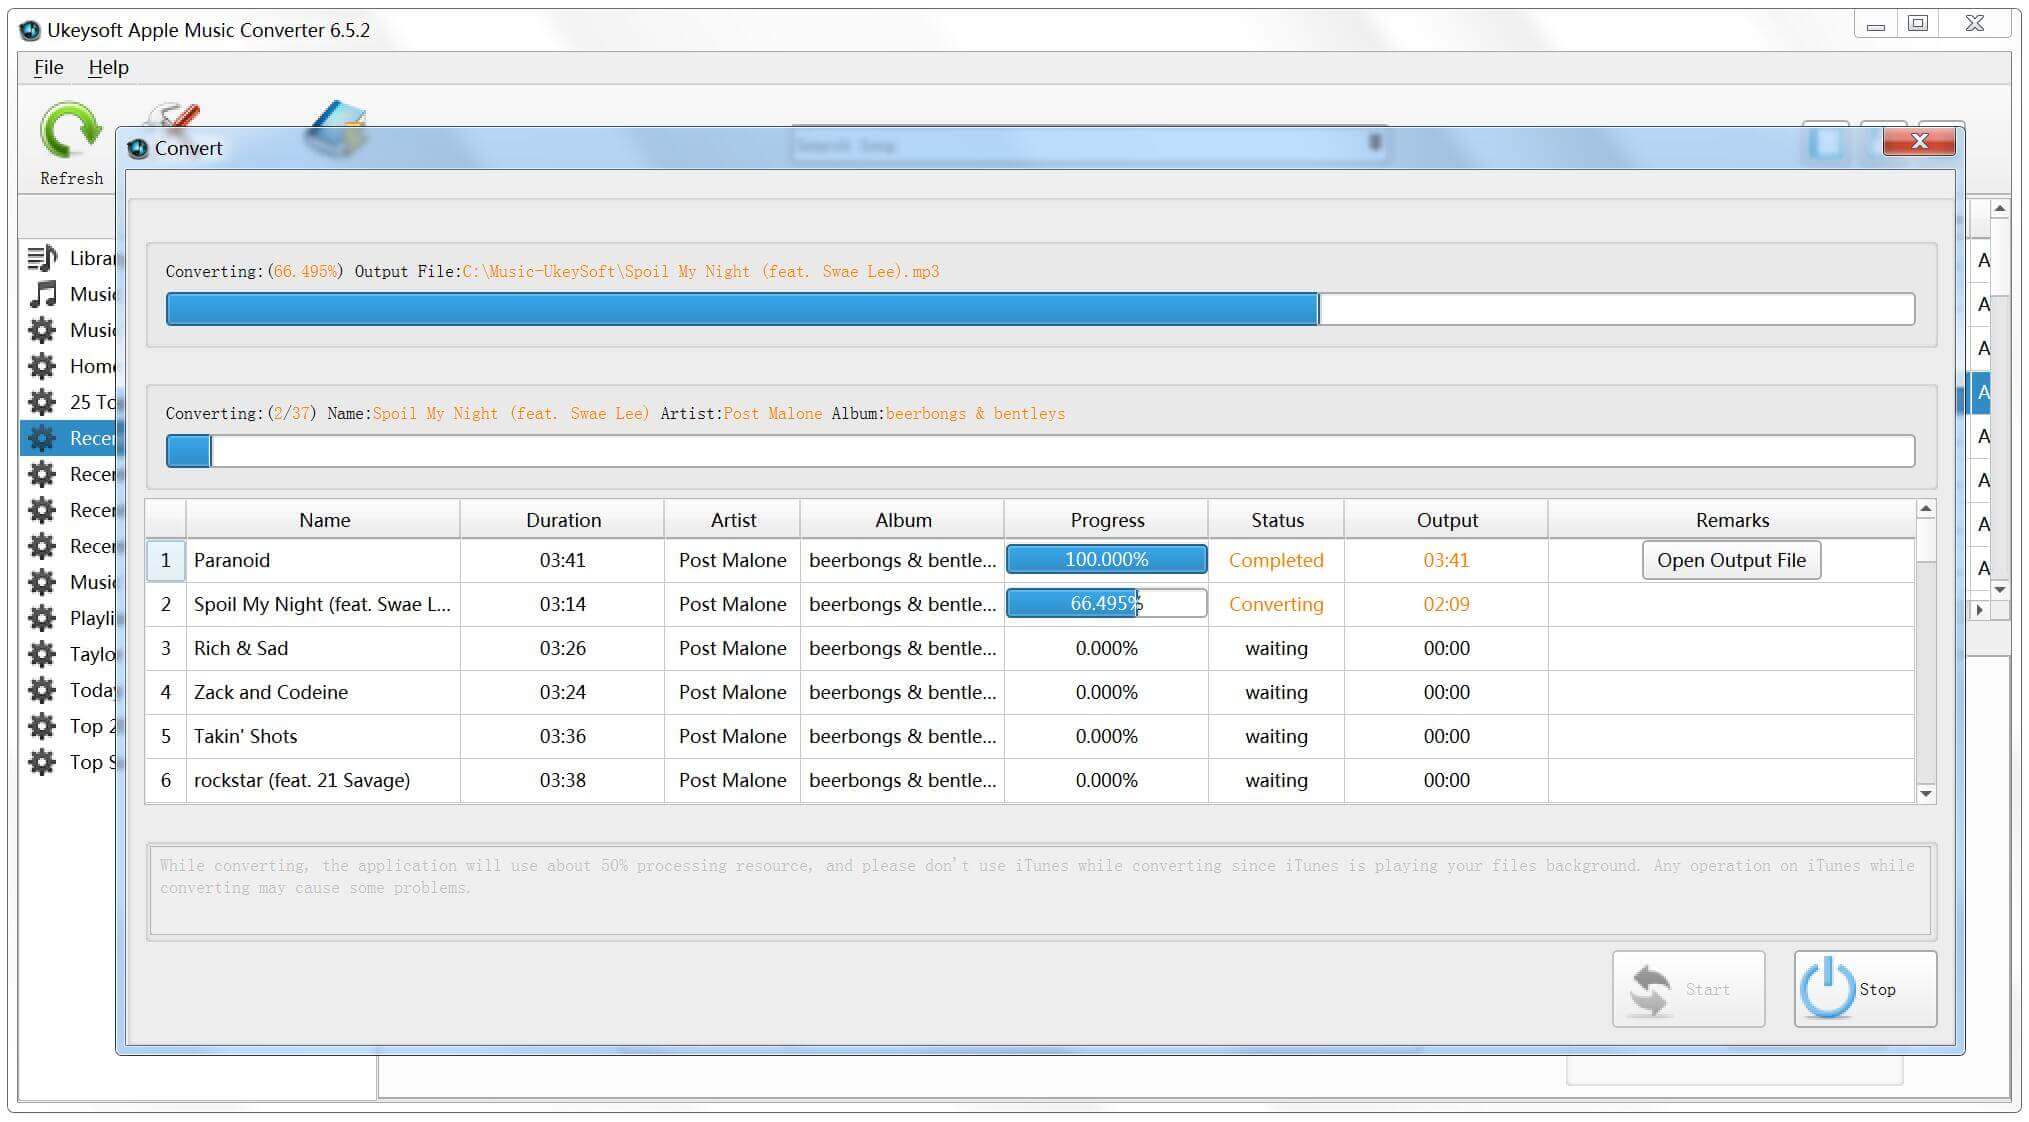The height and width of the screenshot is (1122, 2029).
Task: Click Open Output File for Paranoid
Action: point(1732,560)
